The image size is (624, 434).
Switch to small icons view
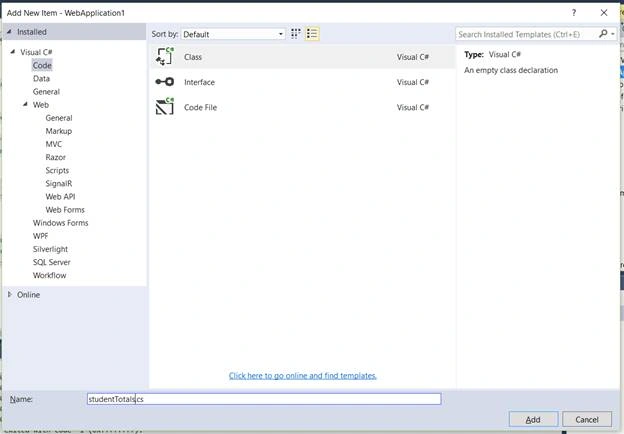pos(295,34)
